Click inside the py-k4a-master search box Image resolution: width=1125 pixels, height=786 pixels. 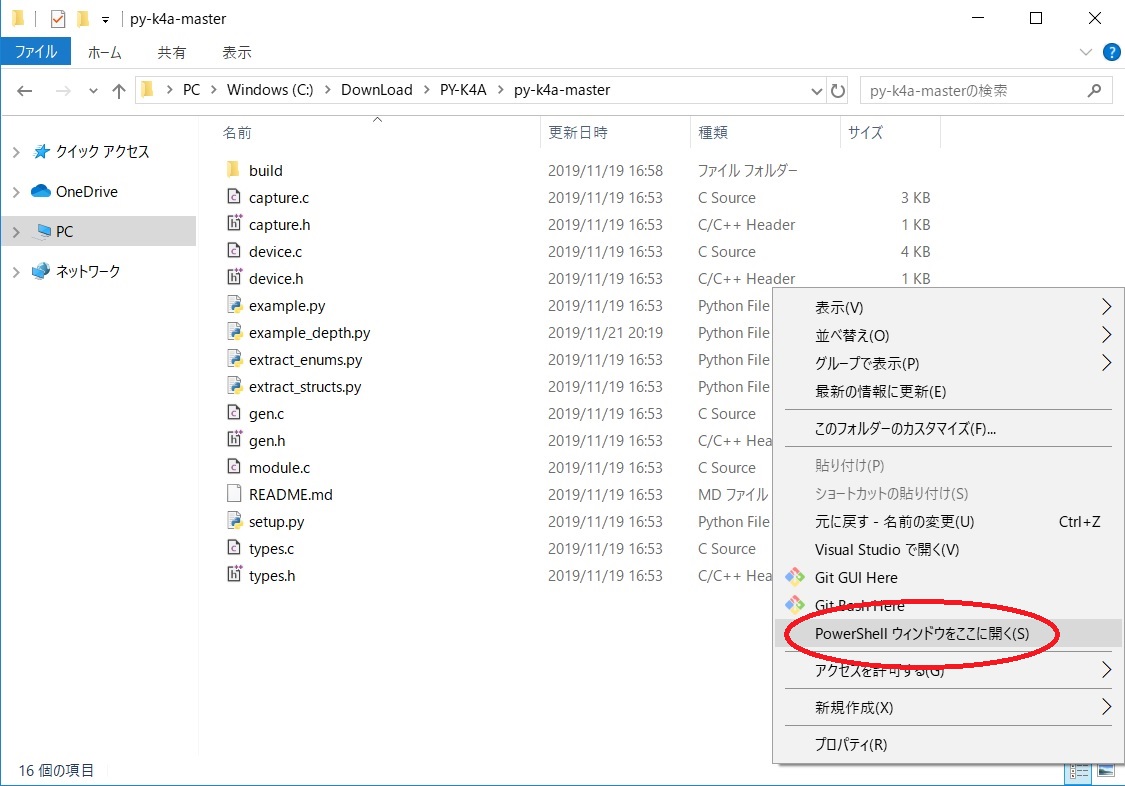(970, 89)
